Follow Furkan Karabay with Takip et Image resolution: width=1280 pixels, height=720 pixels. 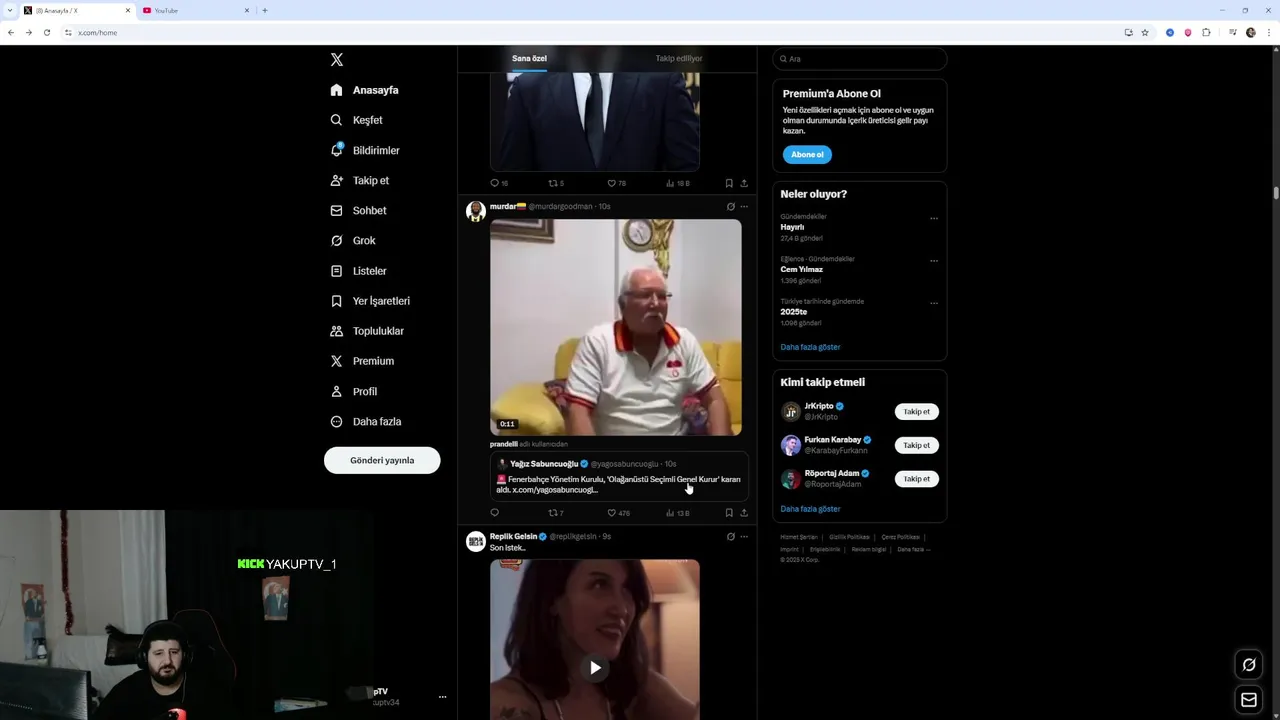[x=917, y=445]
